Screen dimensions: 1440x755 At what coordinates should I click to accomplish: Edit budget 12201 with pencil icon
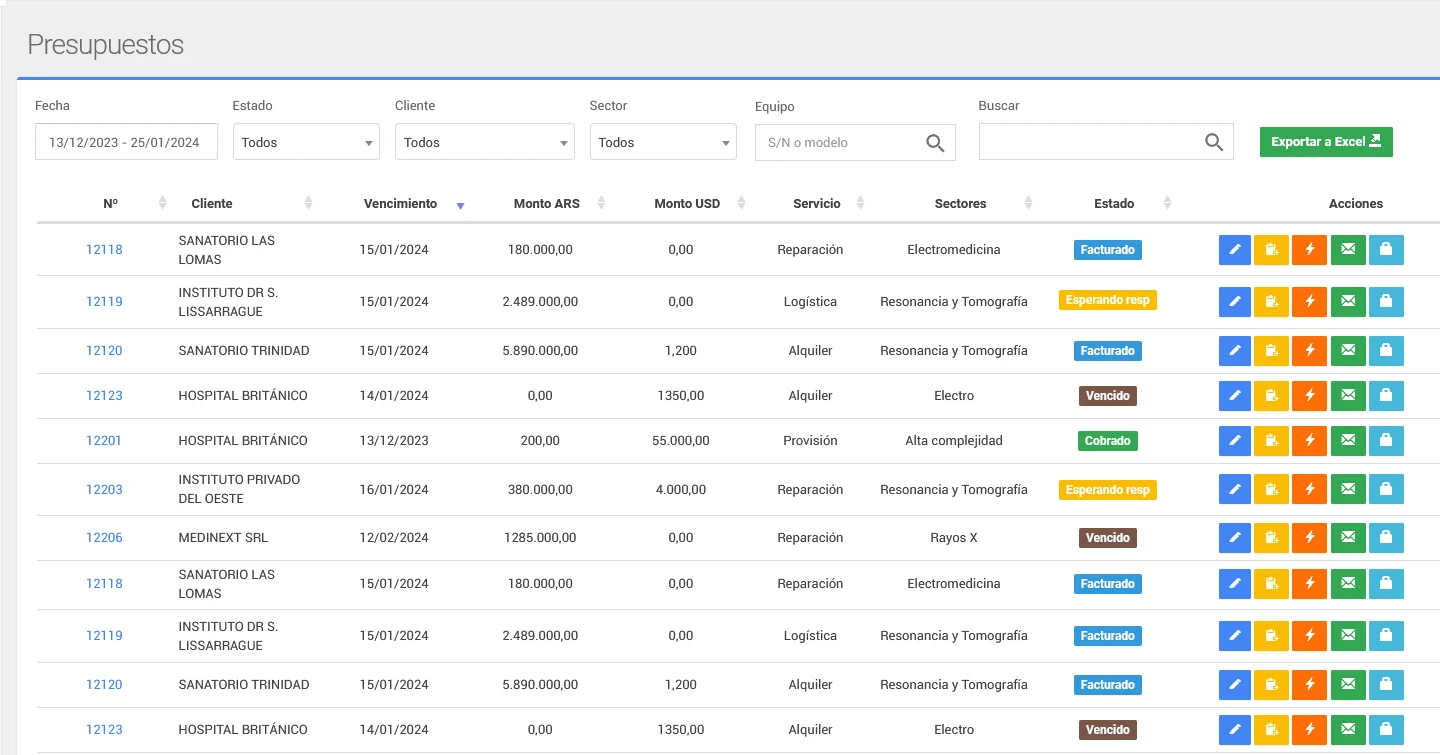(x=1235, y=440)
